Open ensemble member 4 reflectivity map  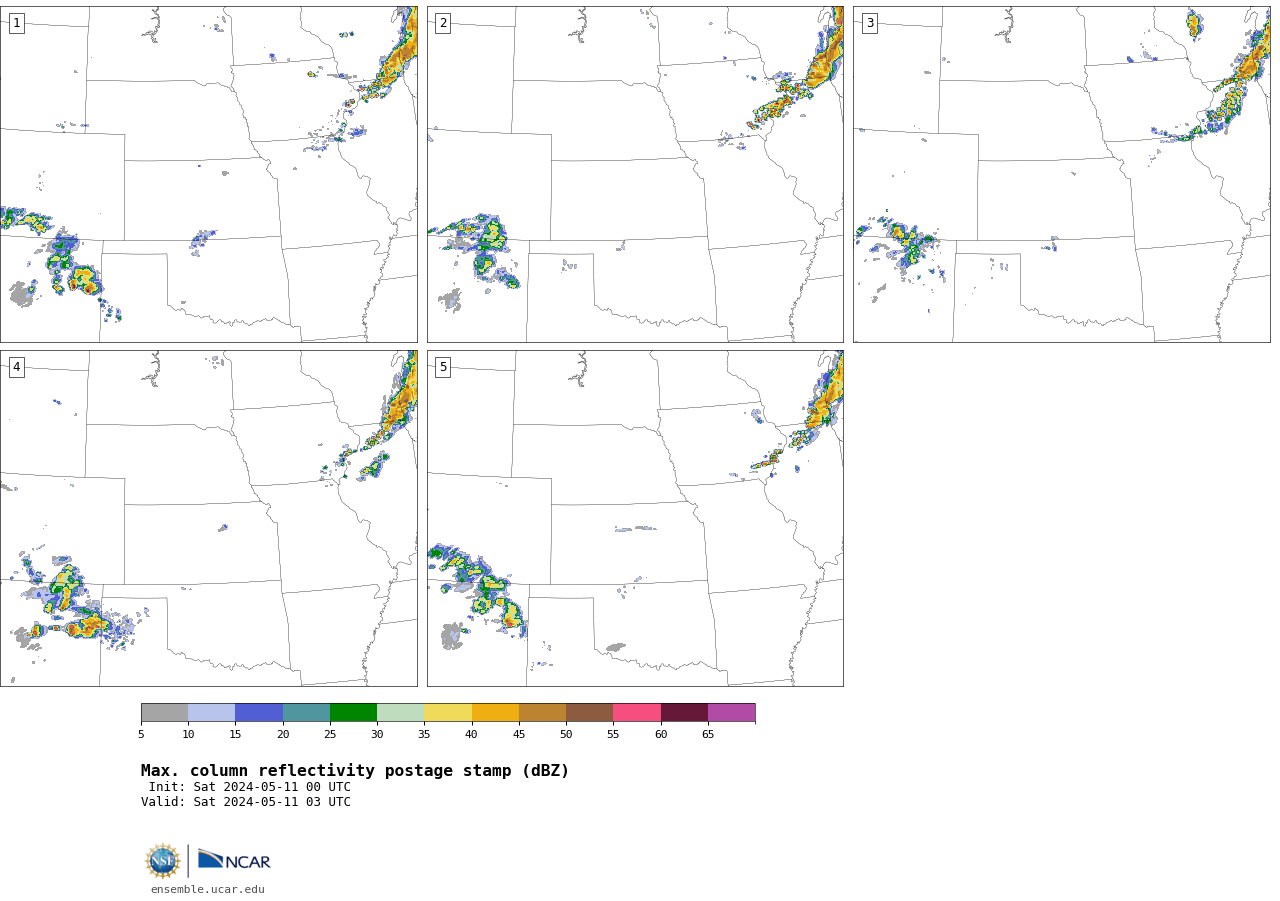pyautogui.click(x=208, y=518)
